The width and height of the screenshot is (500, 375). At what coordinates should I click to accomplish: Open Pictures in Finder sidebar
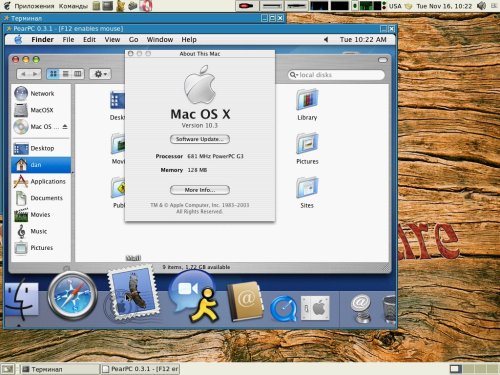[42, 248]
